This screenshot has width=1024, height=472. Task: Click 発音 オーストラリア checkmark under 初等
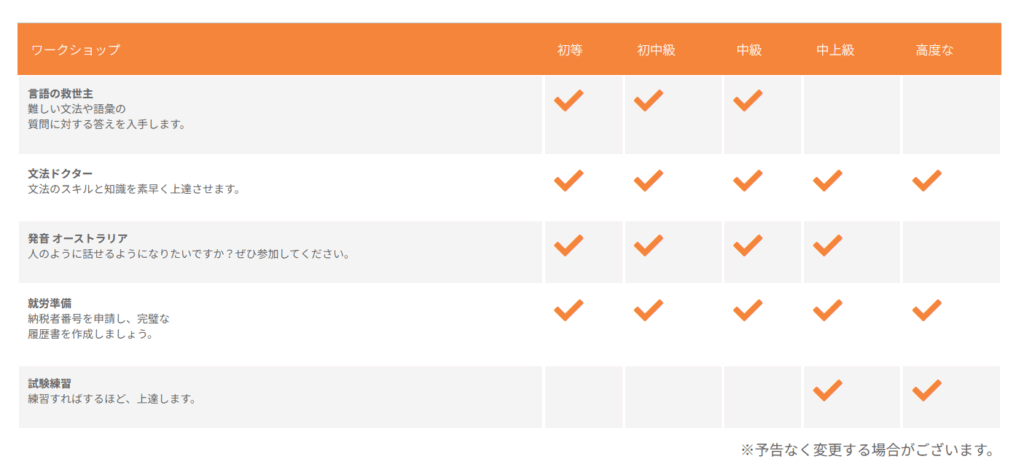(568, 245)
